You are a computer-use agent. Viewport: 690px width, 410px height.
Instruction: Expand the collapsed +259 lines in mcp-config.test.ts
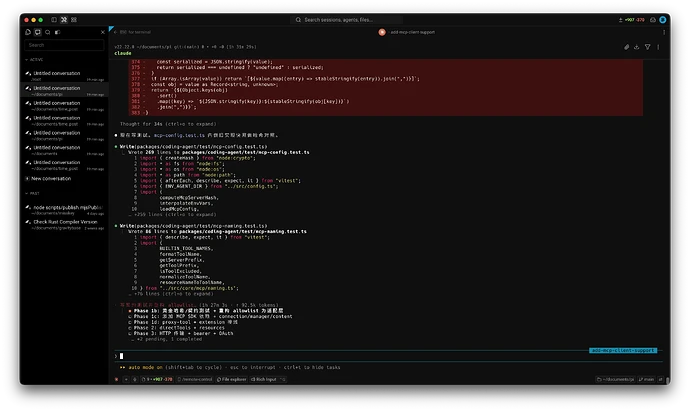172,215
